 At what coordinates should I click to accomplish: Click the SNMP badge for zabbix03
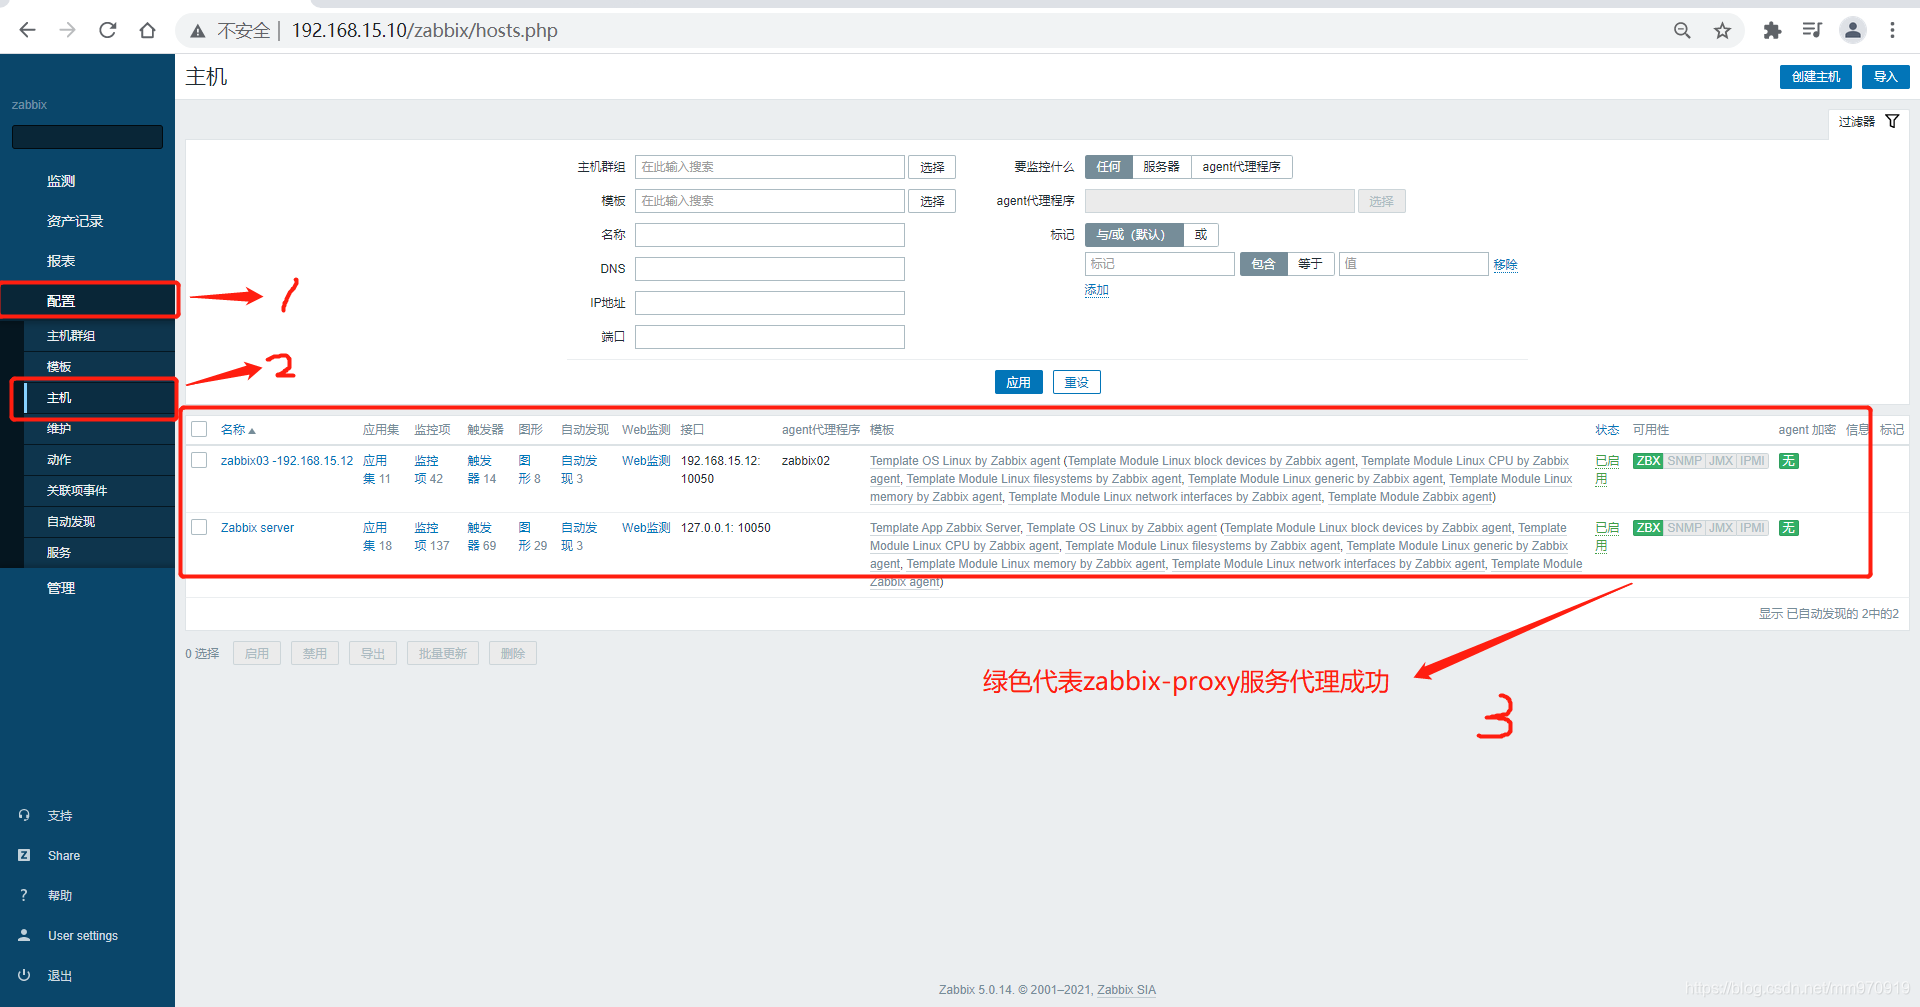pyautogui.click(x=1684, y=461)
